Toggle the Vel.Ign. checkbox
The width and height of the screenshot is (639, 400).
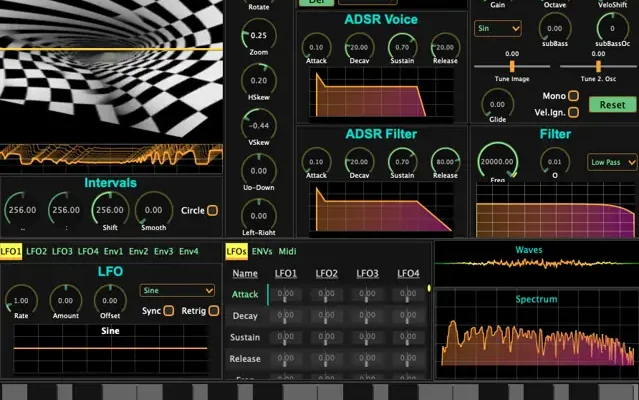tap(573, 112)
